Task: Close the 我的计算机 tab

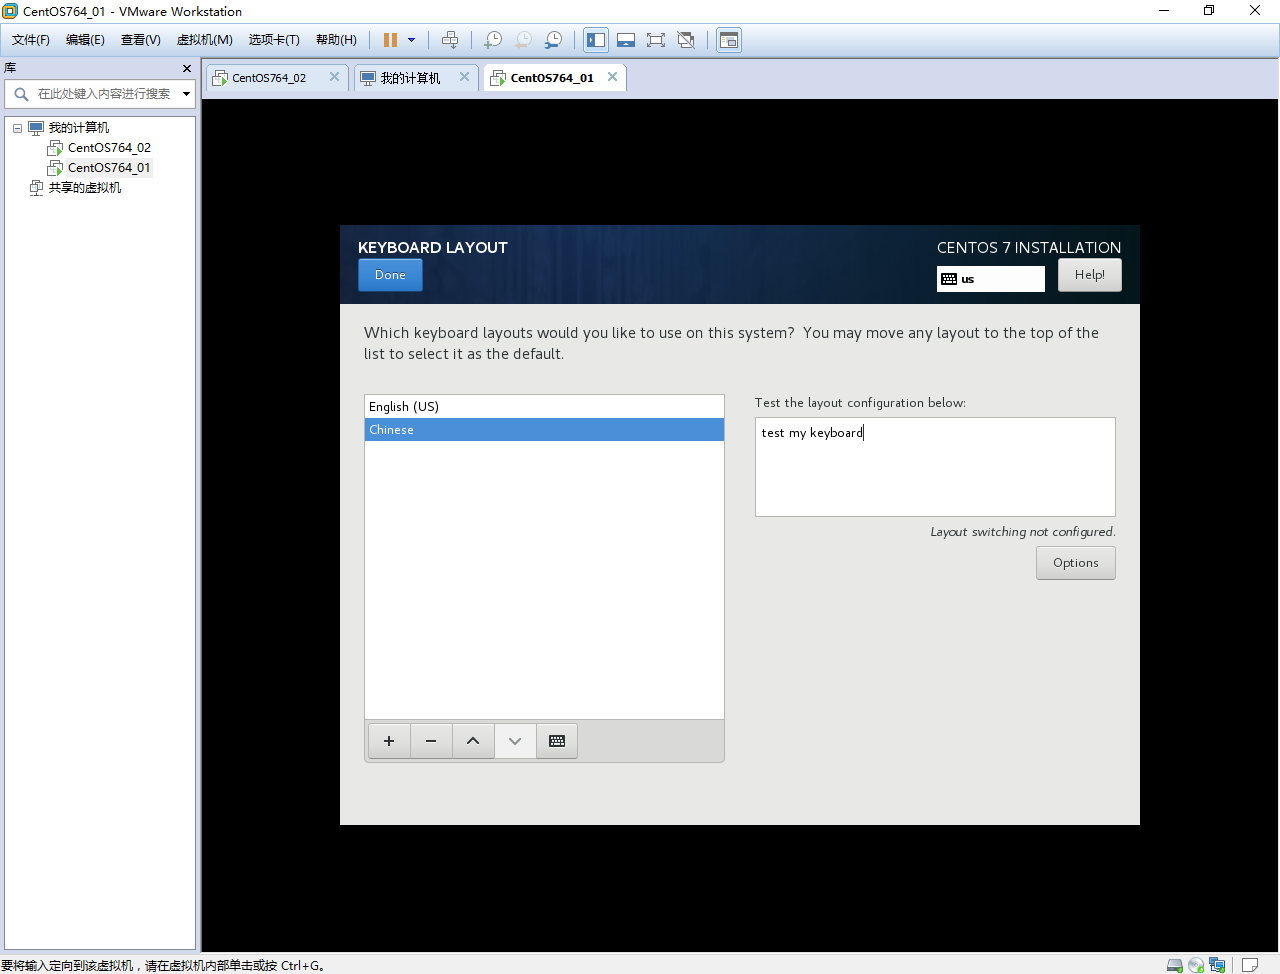Action: [x=465, y=77]
